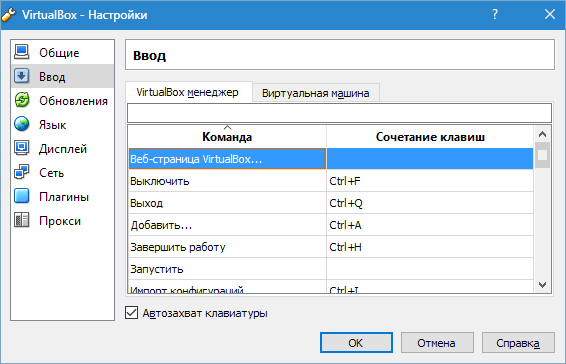Viewport: 566px width, 364px height.
Task: Click the Язык globe icon
Action: (22, 124)
